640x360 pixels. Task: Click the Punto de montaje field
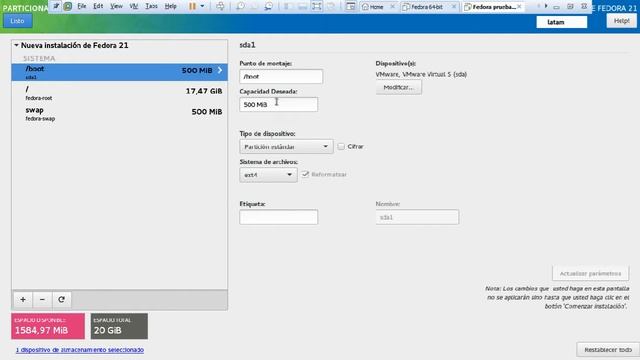281,76
